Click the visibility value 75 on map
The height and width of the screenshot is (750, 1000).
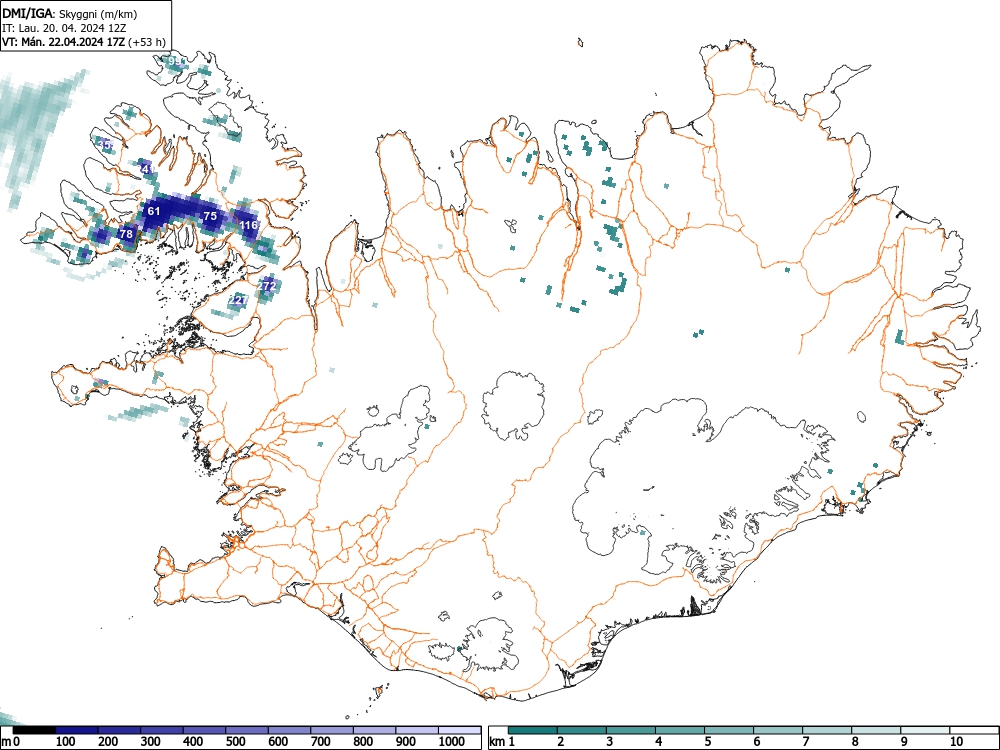coord(210,216)
